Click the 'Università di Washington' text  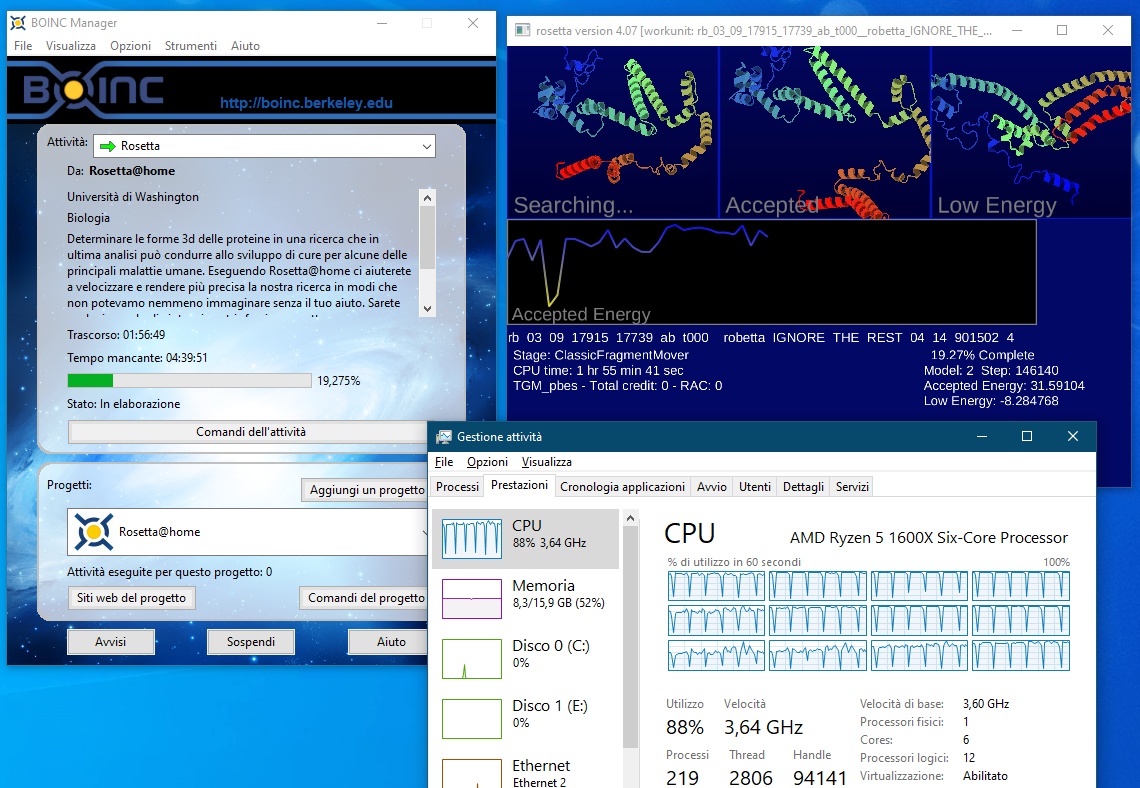[133, 197]
